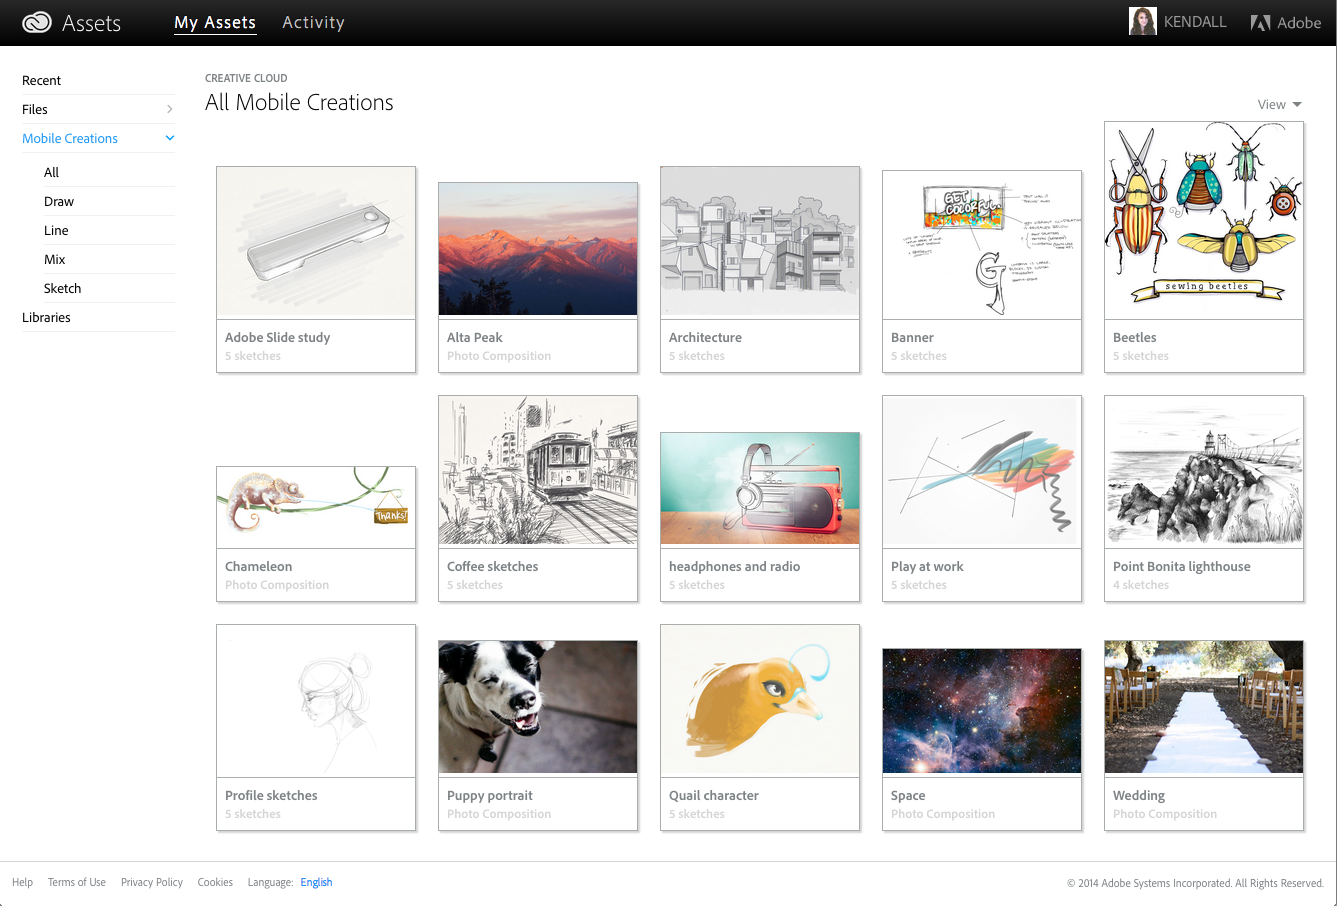Click Kendall's profile avatar picture
This screenshot has width=1337, height=906.
coord(1142,22)
